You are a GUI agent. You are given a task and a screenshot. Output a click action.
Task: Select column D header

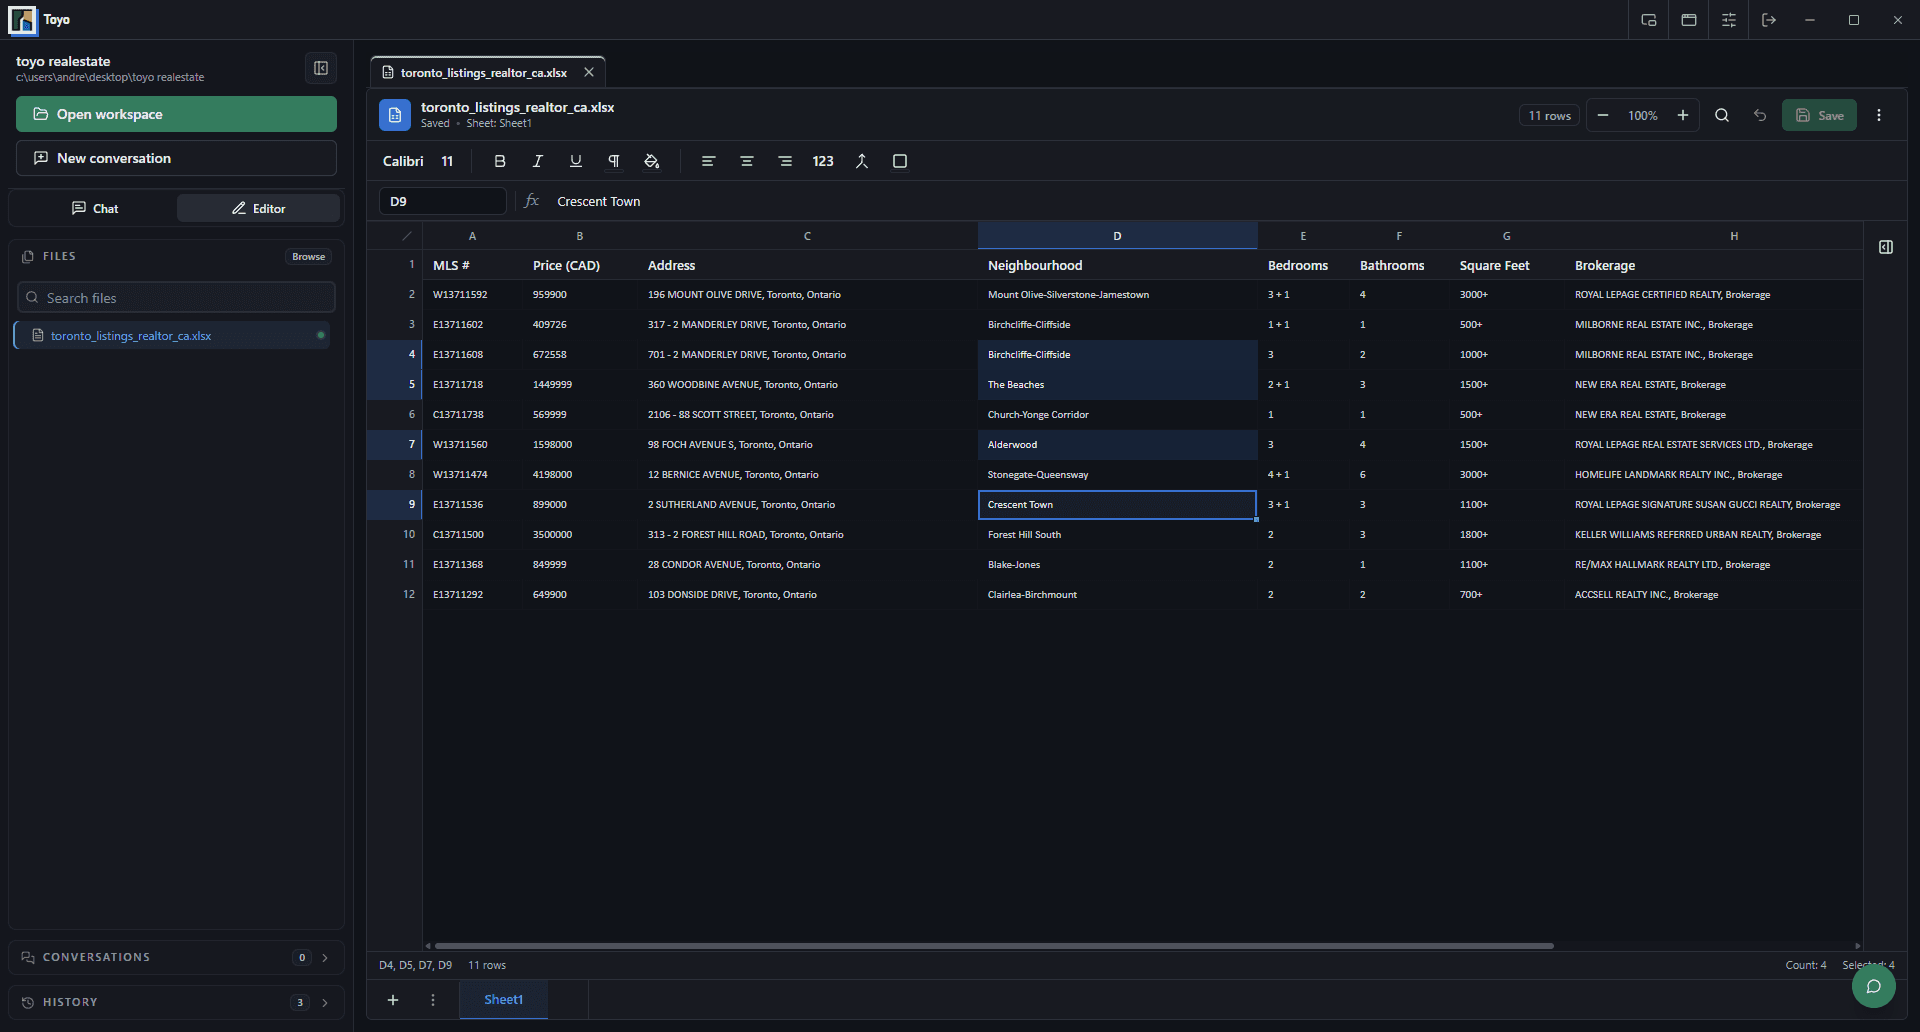[1117, 236]
